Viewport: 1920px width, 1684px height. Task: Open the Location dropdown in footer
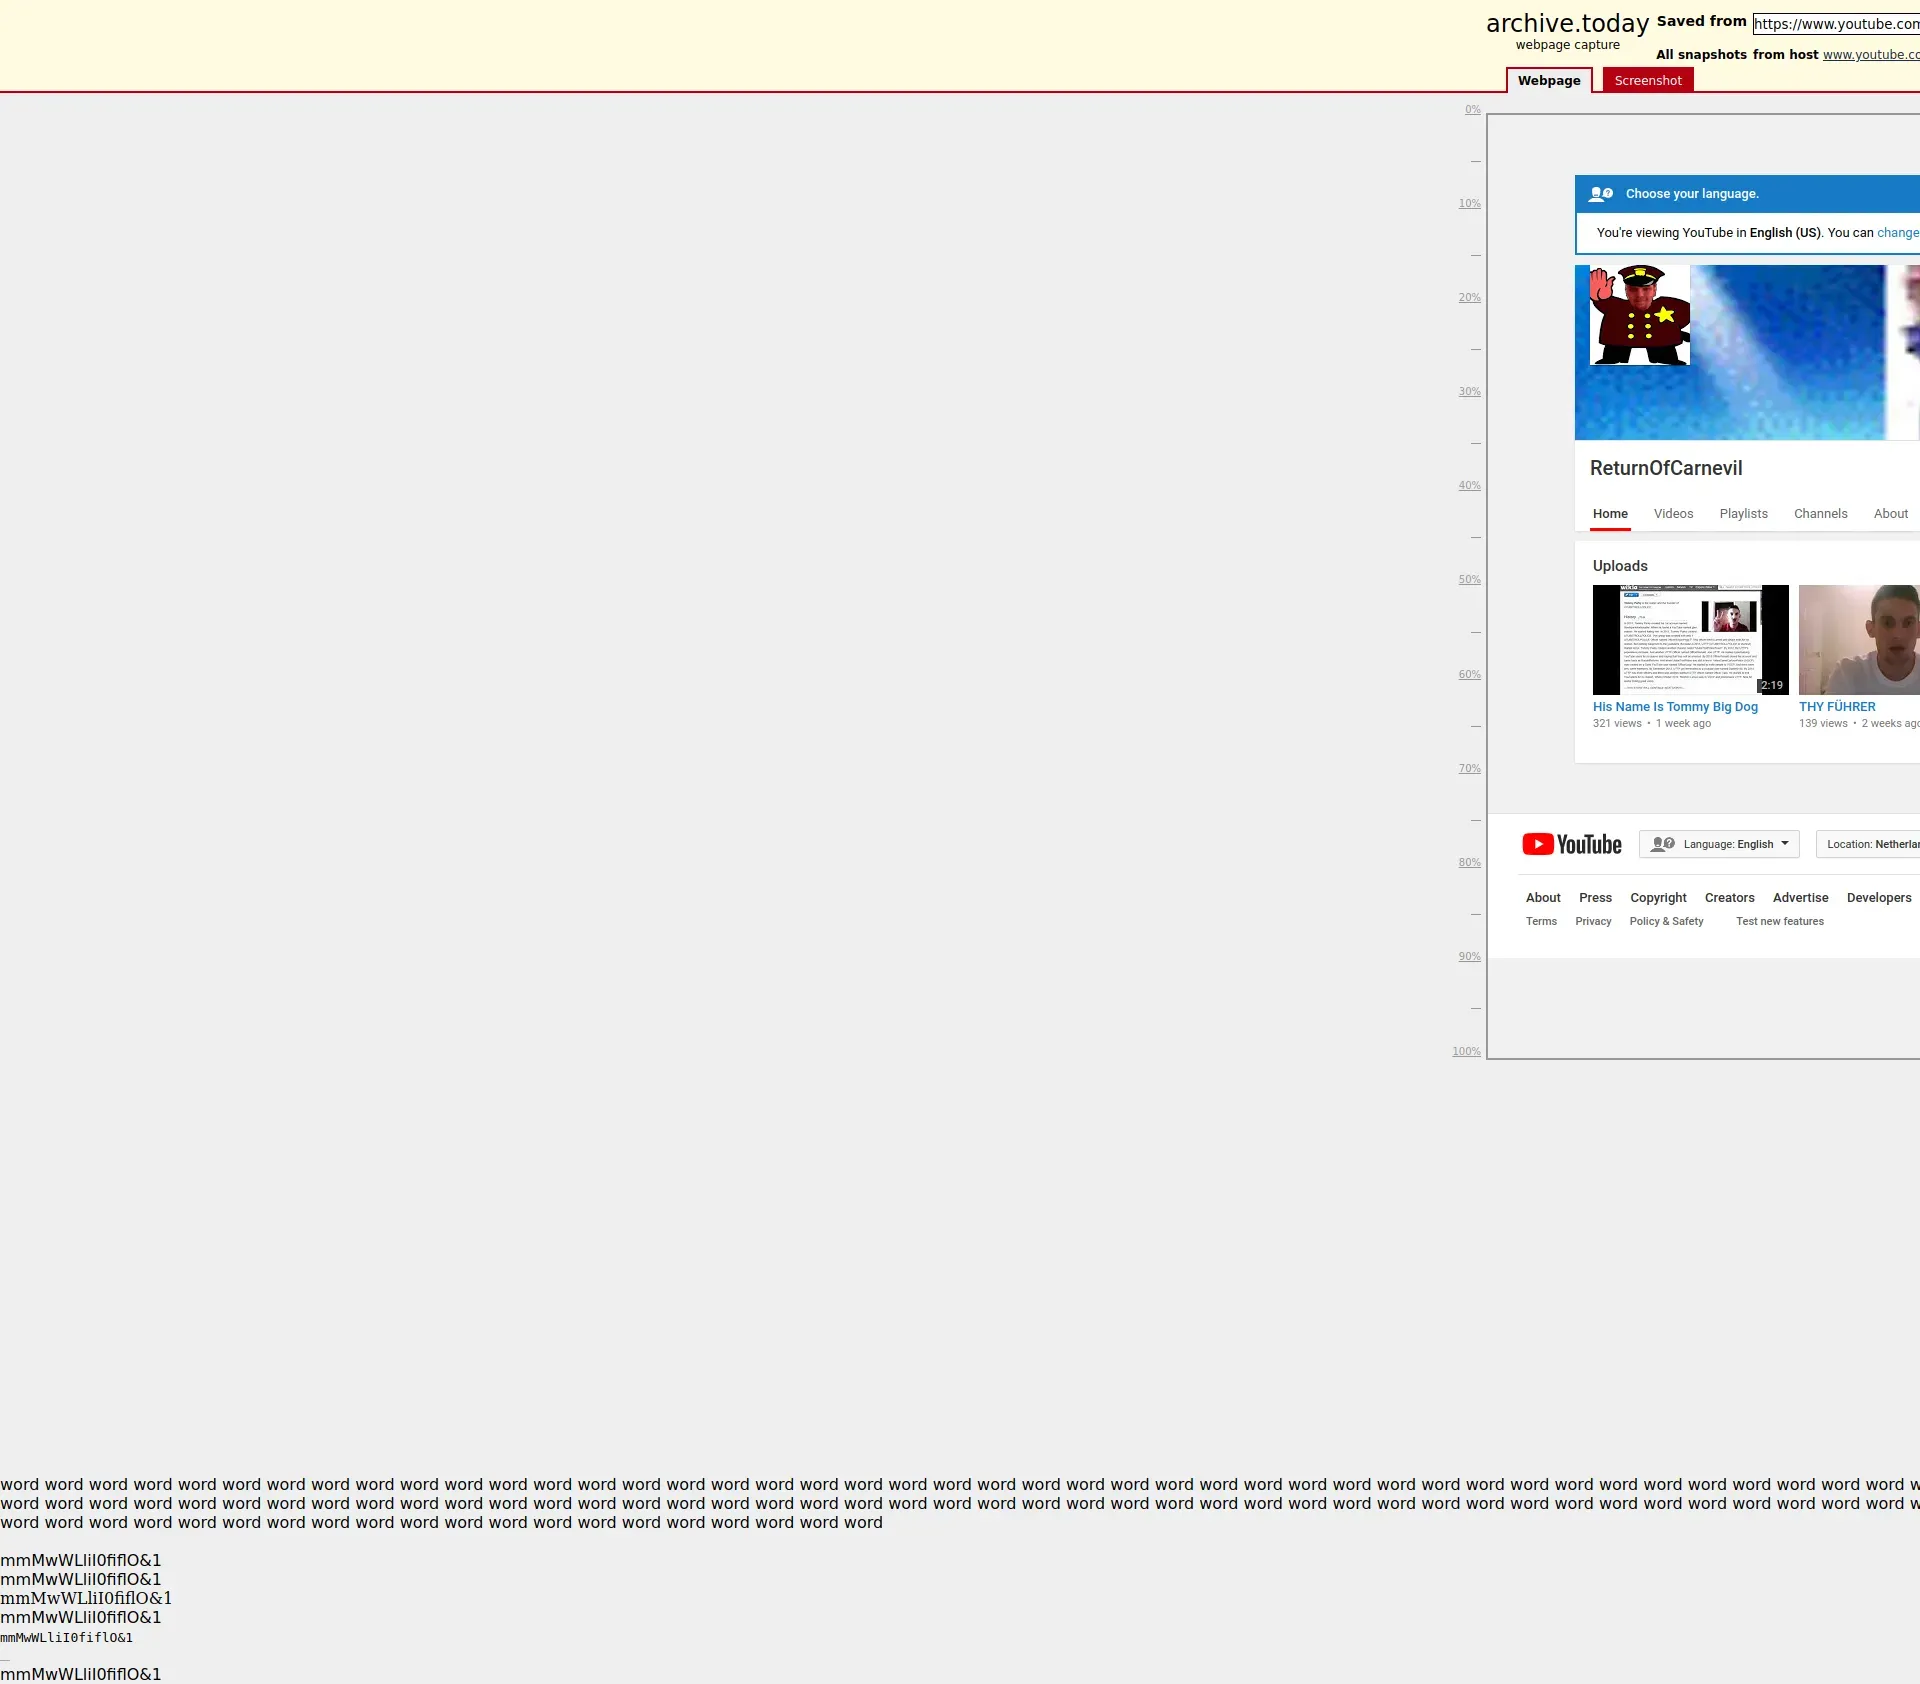(x=1867, y=844)
